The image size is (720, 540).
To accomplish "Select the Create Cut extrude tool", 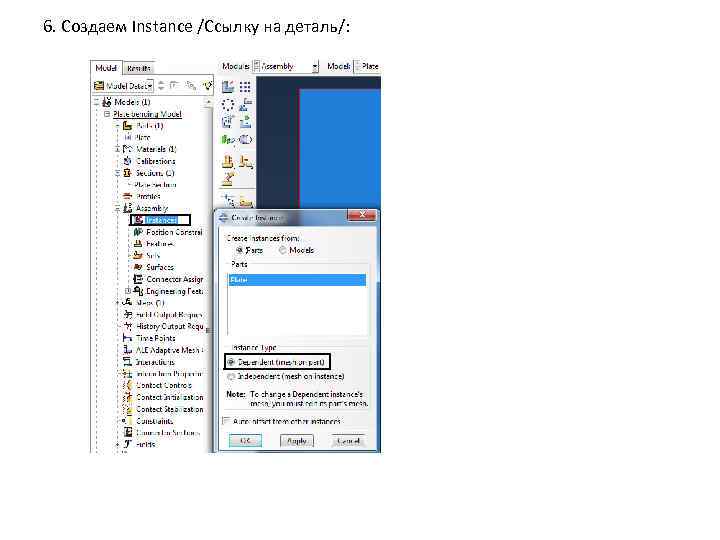I will (228, 161).
